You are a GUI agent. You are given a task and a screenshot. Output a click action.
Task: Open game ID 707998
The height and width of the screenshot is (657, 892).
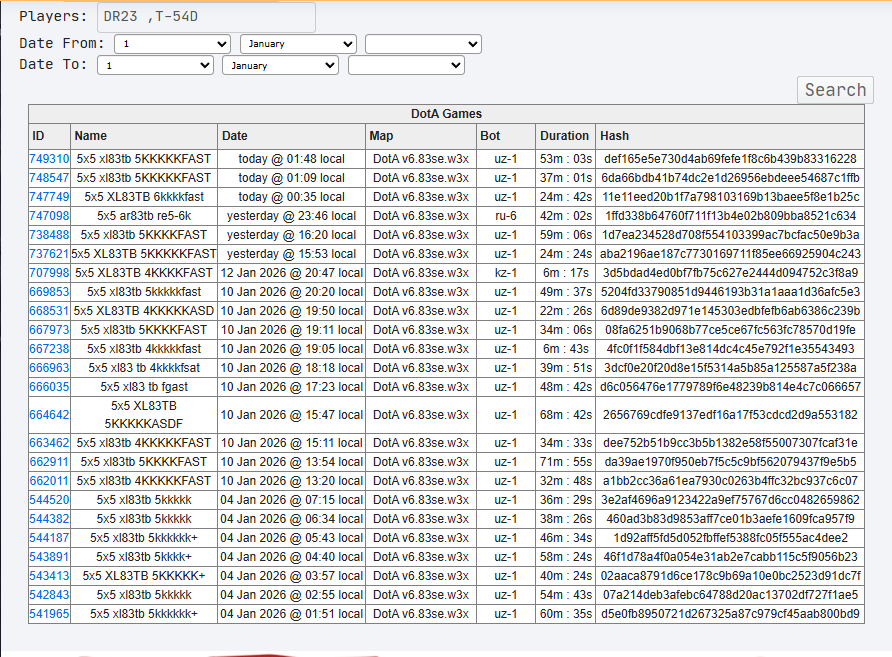coord(49,273)
